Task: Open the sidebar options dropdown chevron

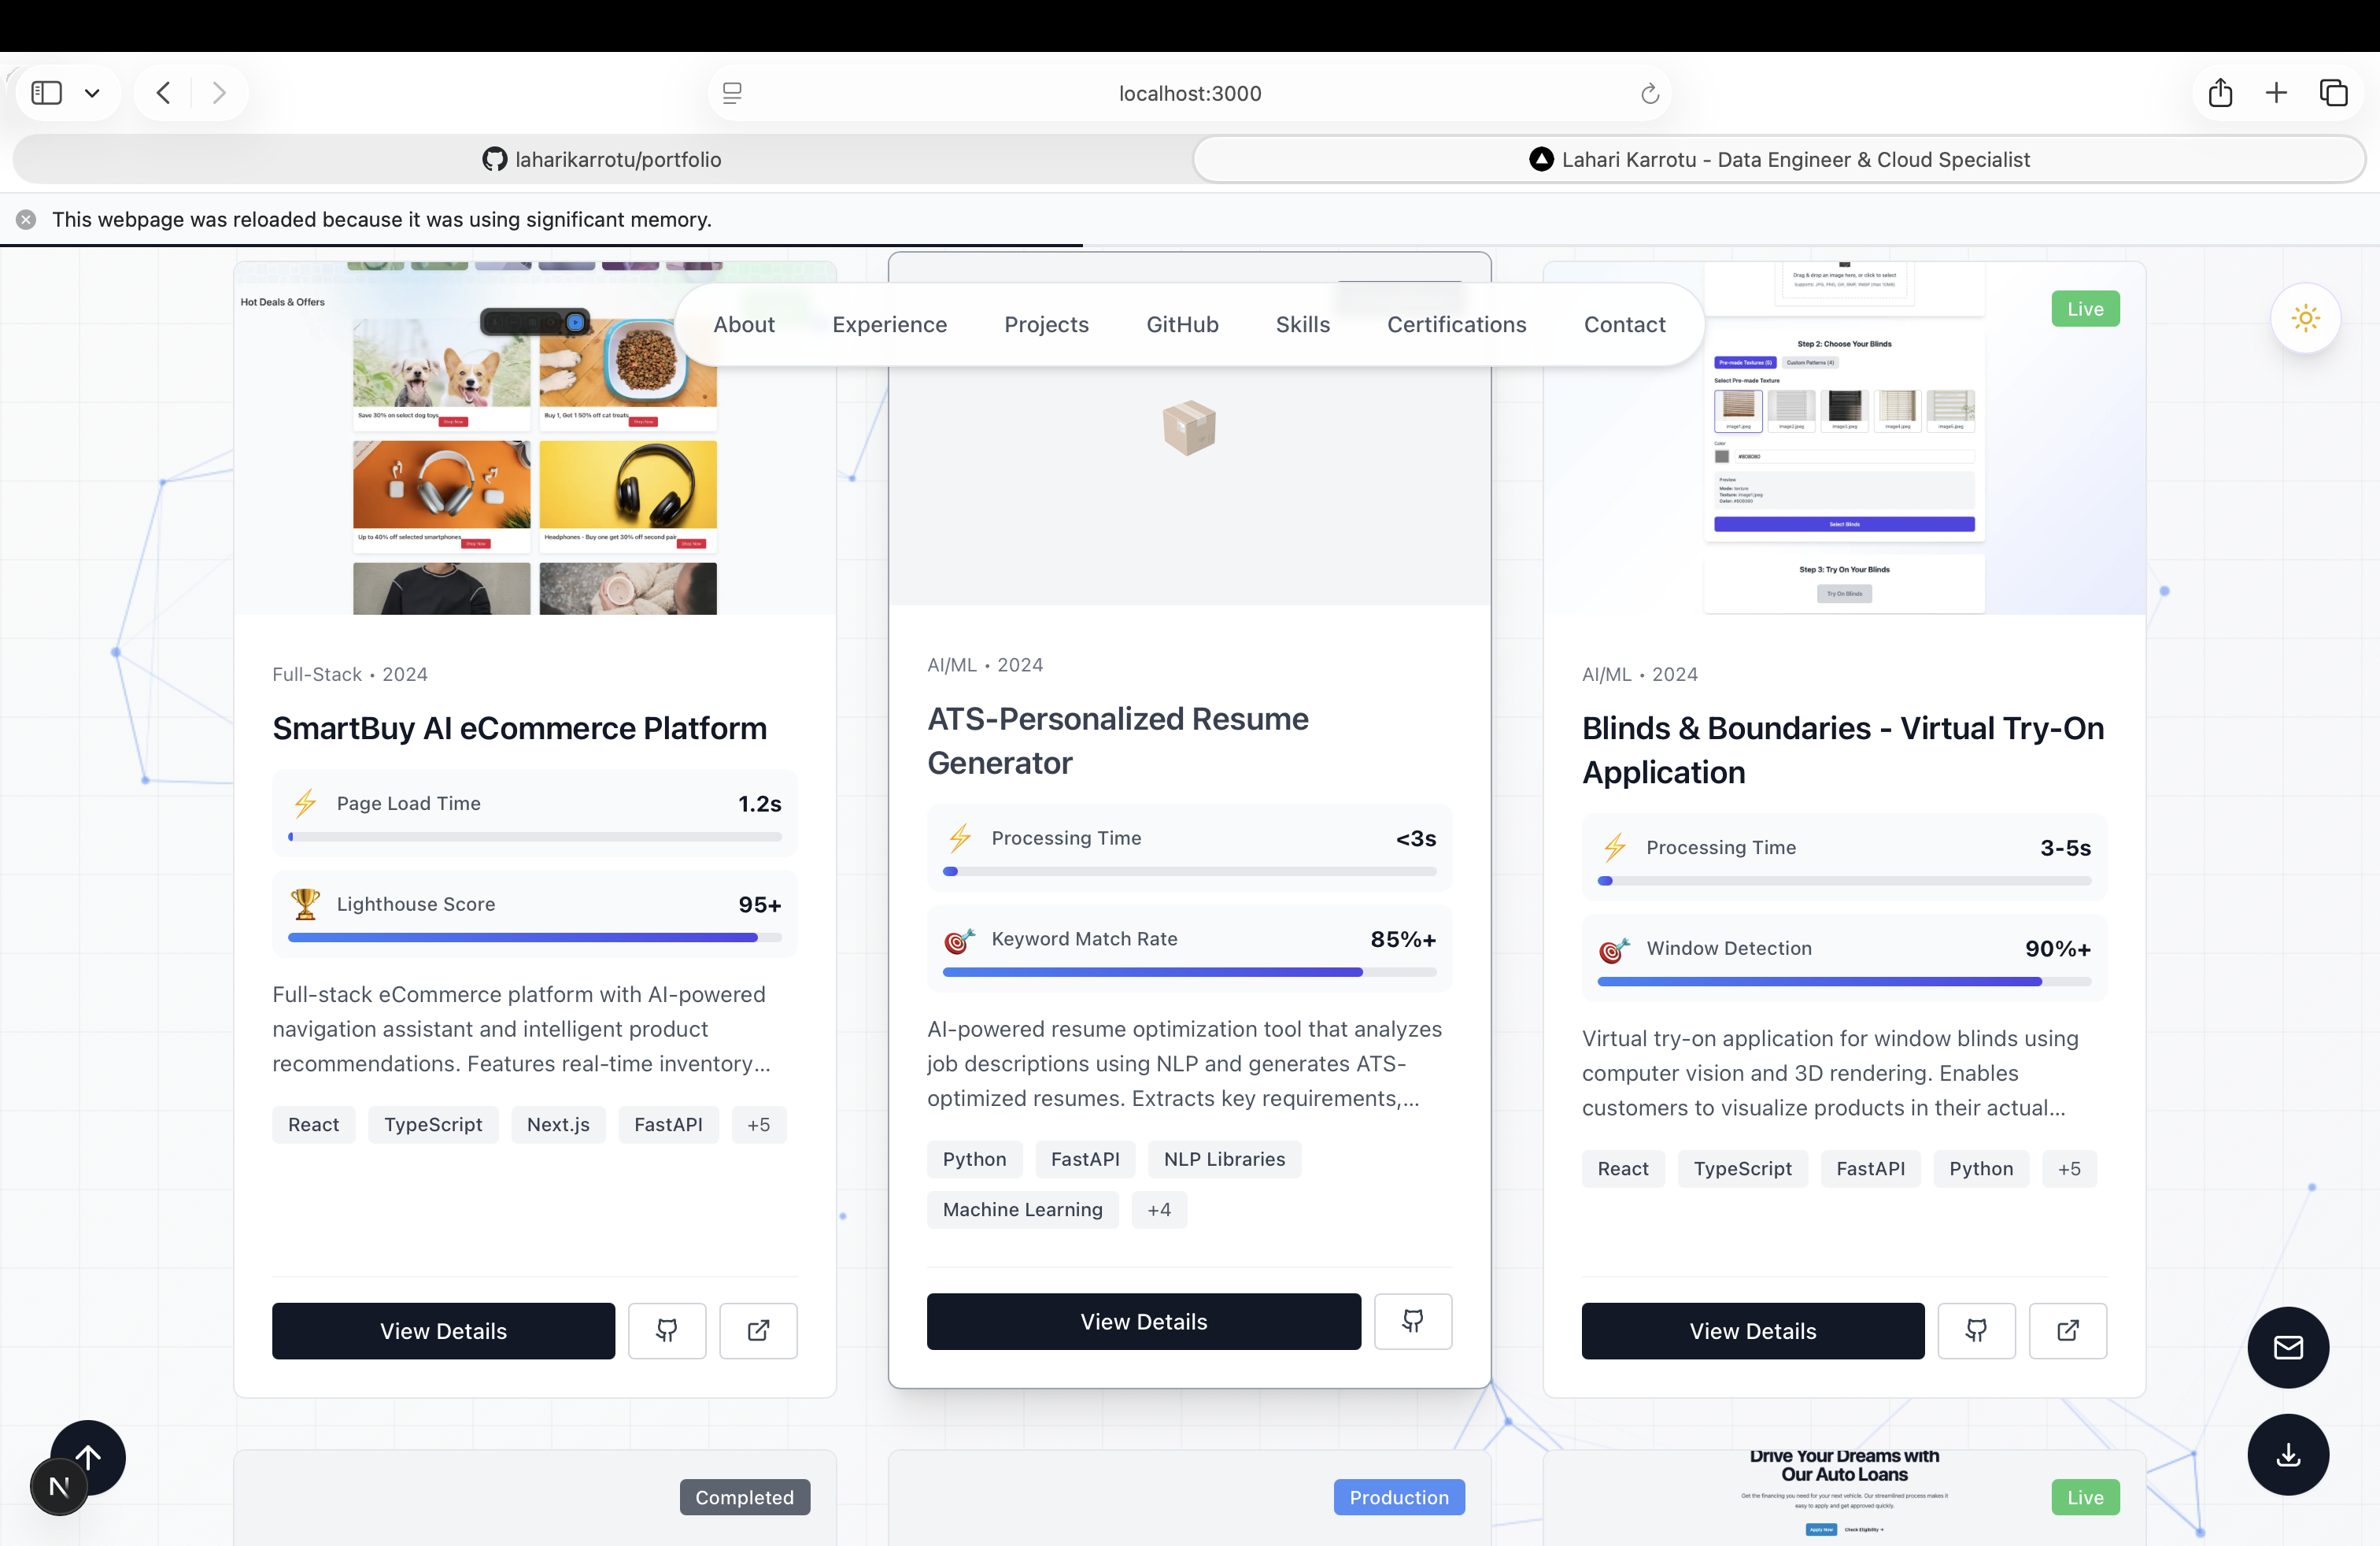Action: coord(92,93)
